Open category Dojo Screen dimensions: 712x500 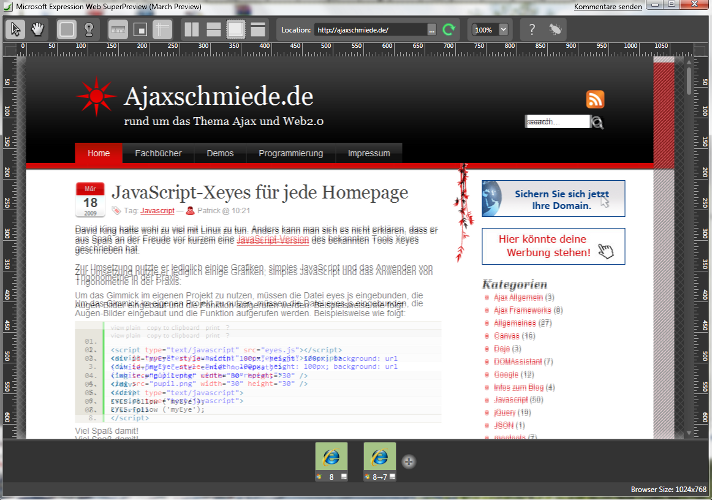click(502, 349)
